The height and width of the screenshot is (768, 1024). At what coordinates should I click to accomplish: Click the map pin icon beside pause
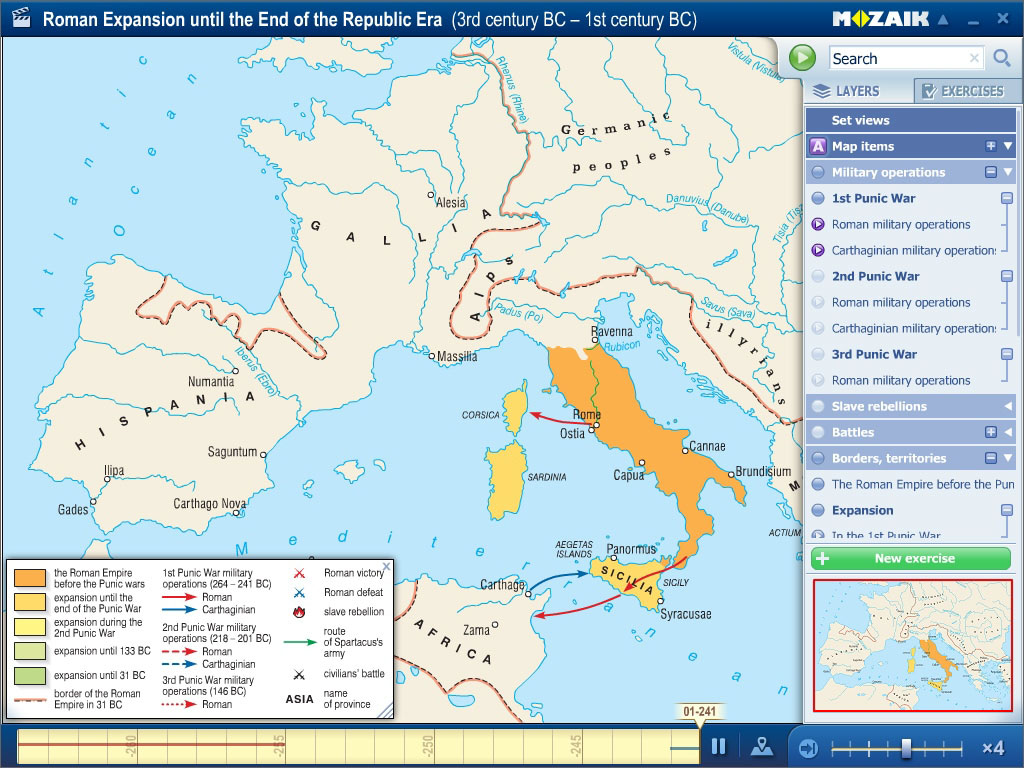(x=762, y=746)
